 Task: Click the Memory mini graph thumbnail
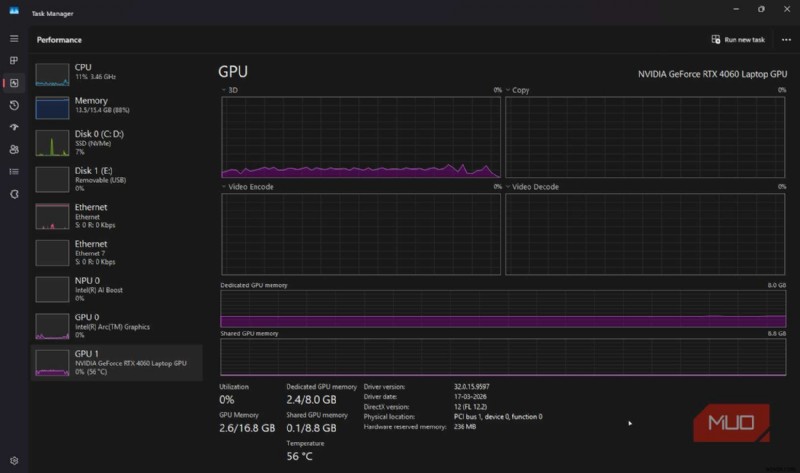(x=52, y=108)
